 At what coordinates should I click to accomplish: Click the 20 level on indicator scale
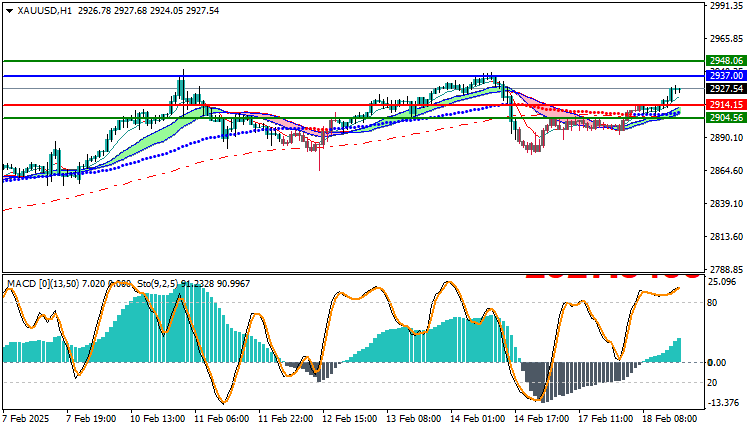pos(712,383)
